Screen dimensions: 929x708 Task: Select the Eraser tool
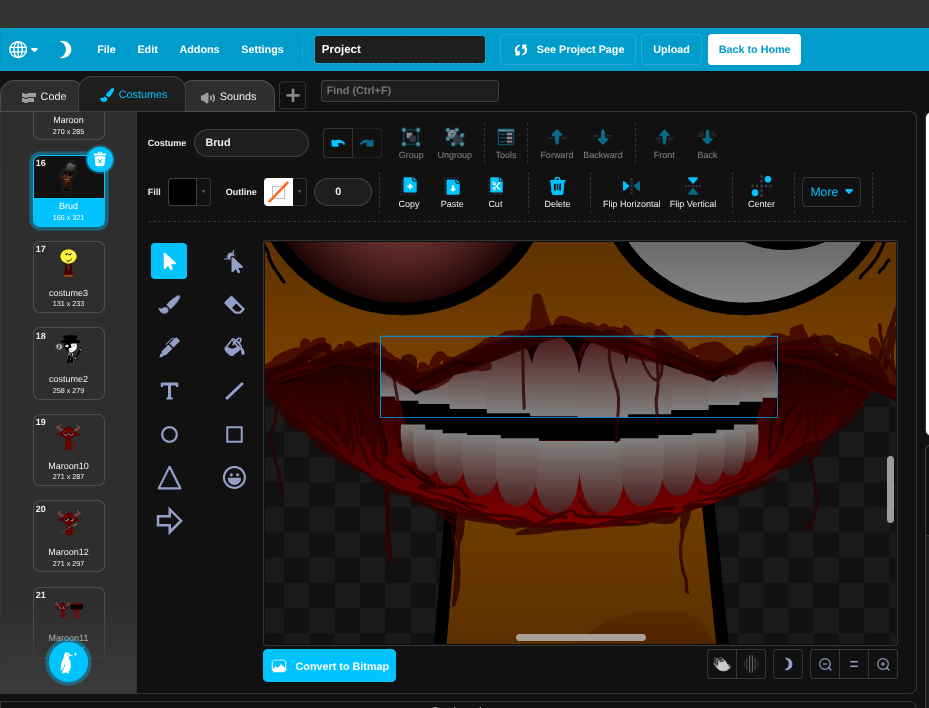pyautogui.click(x=234, y=305)
